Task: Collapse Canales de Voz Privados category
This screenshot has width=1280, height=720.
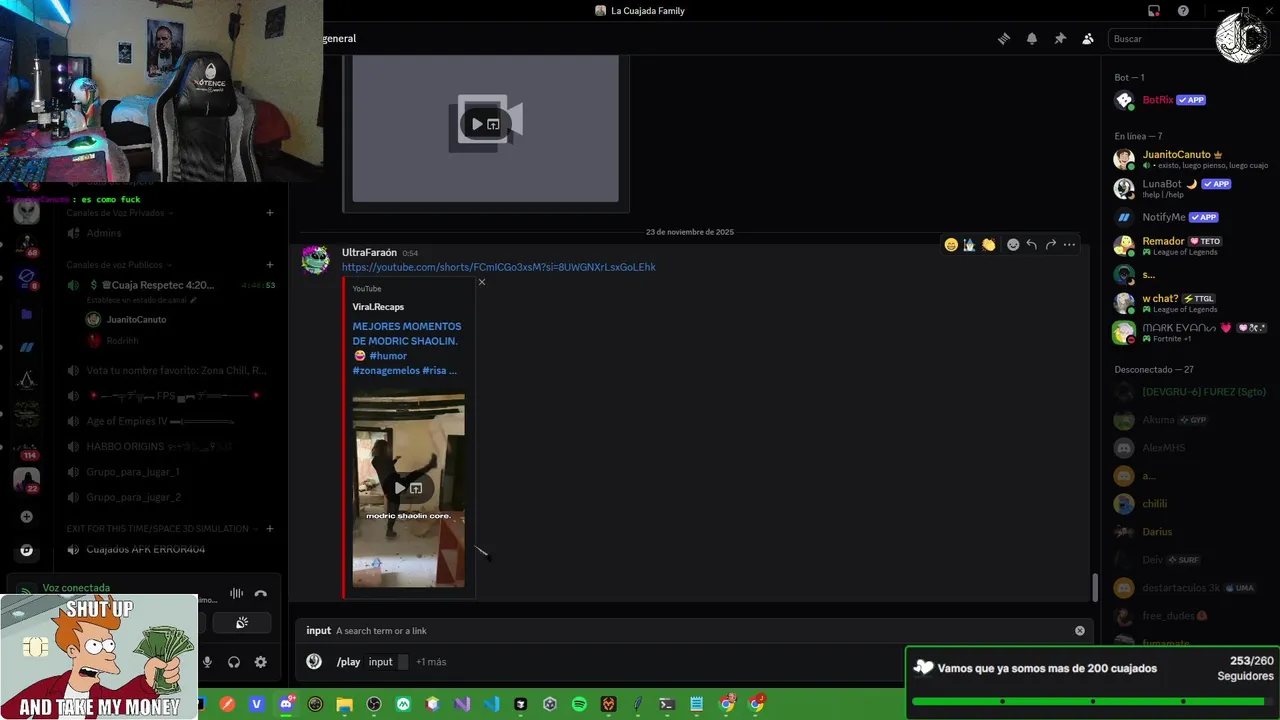Action: 120,213
